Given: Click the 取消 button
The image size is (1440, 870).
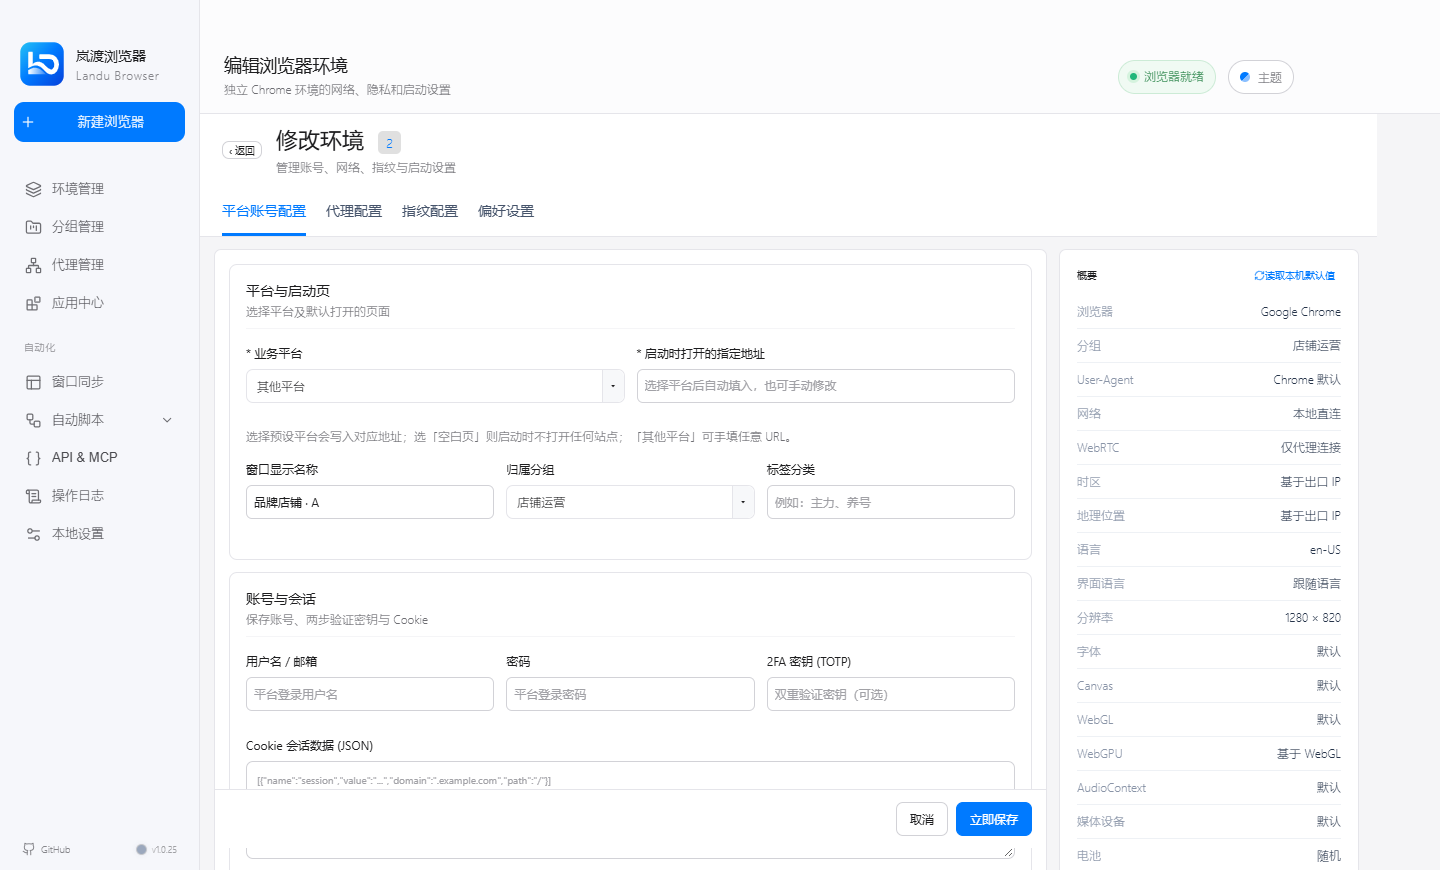Looking at the screenshot, I should tap(922, 819).
